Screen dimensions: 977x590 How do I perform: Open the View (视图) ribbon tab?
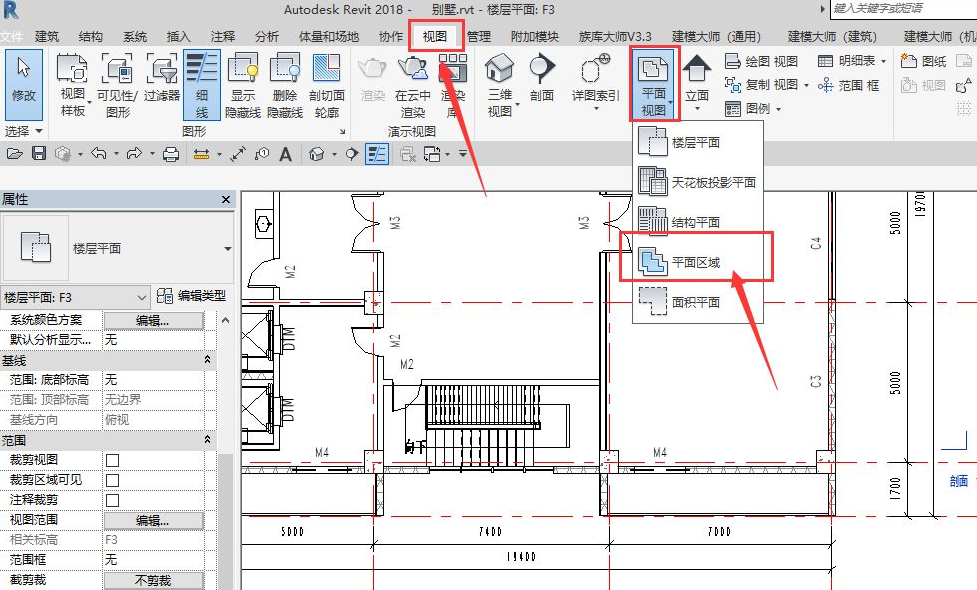pos(435,36)
